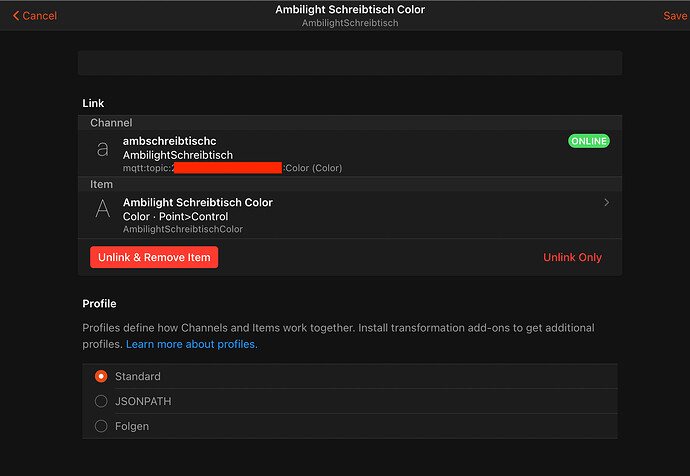
Task: Open the Ambilight Schreibtisch Color item row
Action: [350, 215]
